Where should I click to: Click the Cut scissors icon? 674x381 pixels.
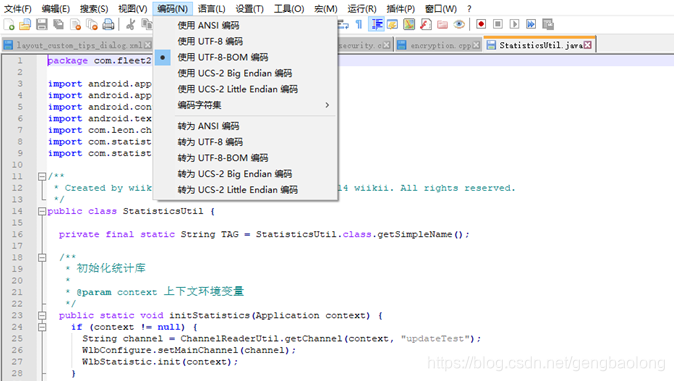(131, 25)
